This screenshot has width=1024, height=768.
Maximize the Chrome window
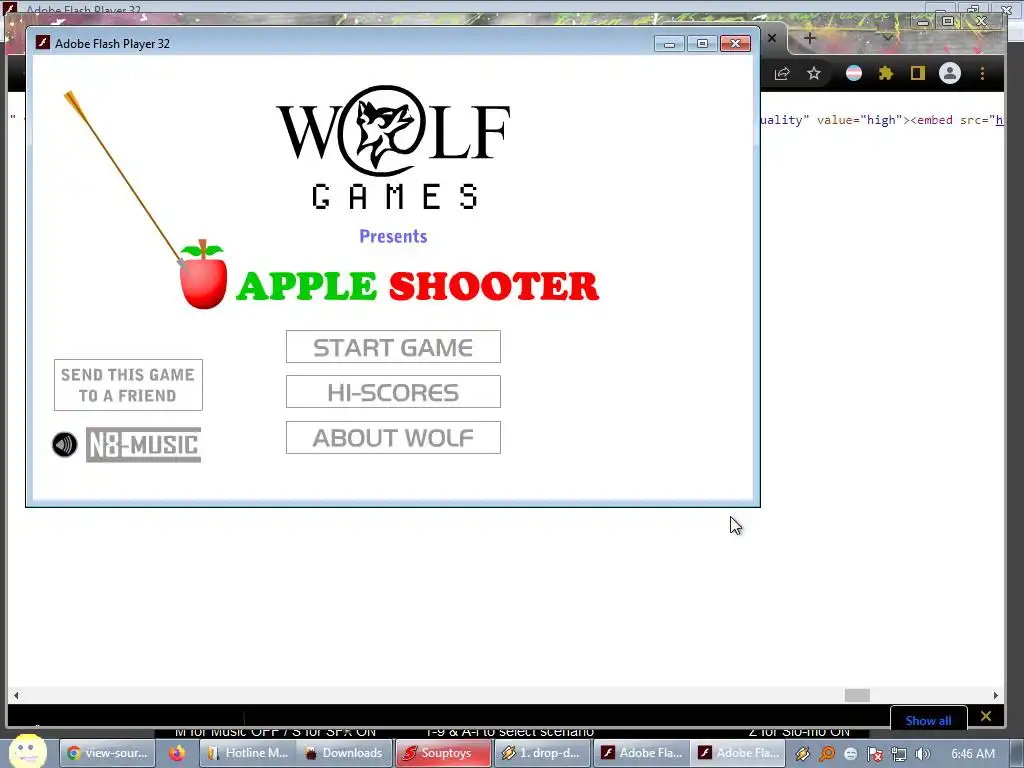948,22
